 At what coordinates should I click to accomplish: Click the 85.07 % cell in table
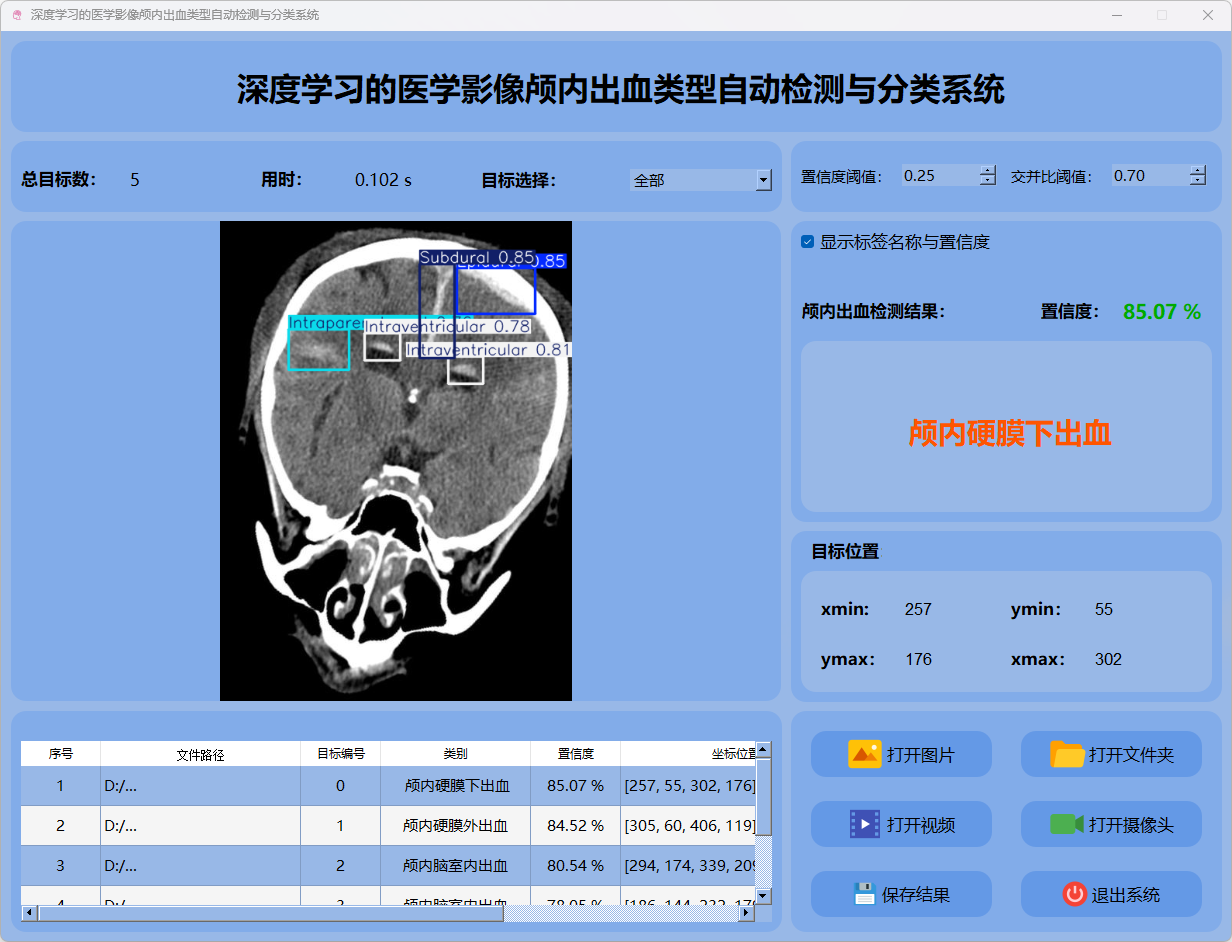(x=575, y=786)
